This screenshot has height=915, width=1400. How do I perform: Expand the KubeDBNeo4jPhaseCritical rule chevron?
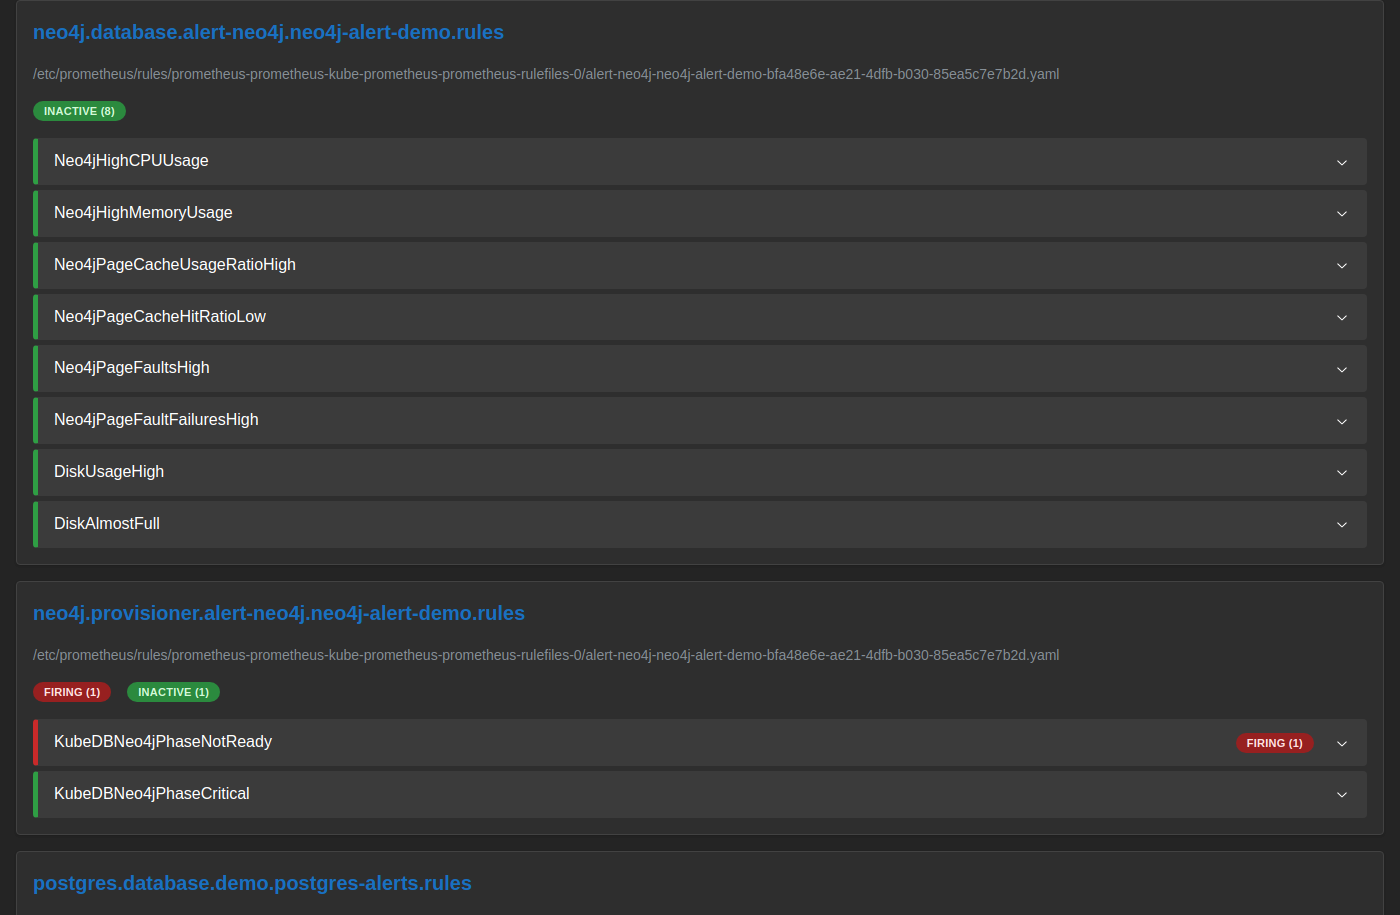point(1342,794)
